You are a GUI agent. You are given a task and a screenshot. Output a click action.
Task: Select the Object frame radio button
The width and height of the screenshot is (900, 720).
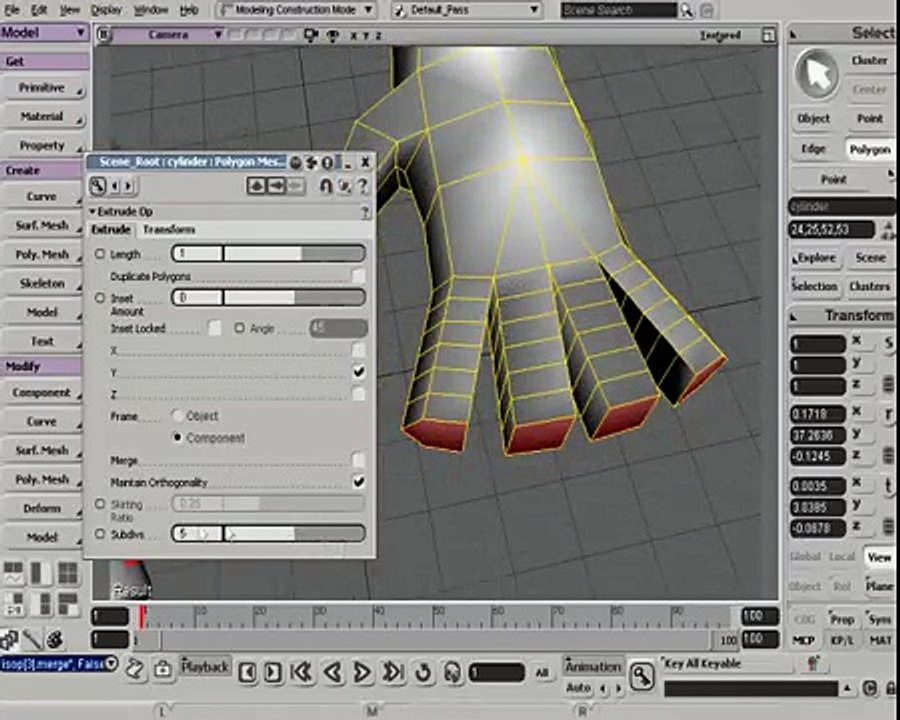tap(177, 416)
